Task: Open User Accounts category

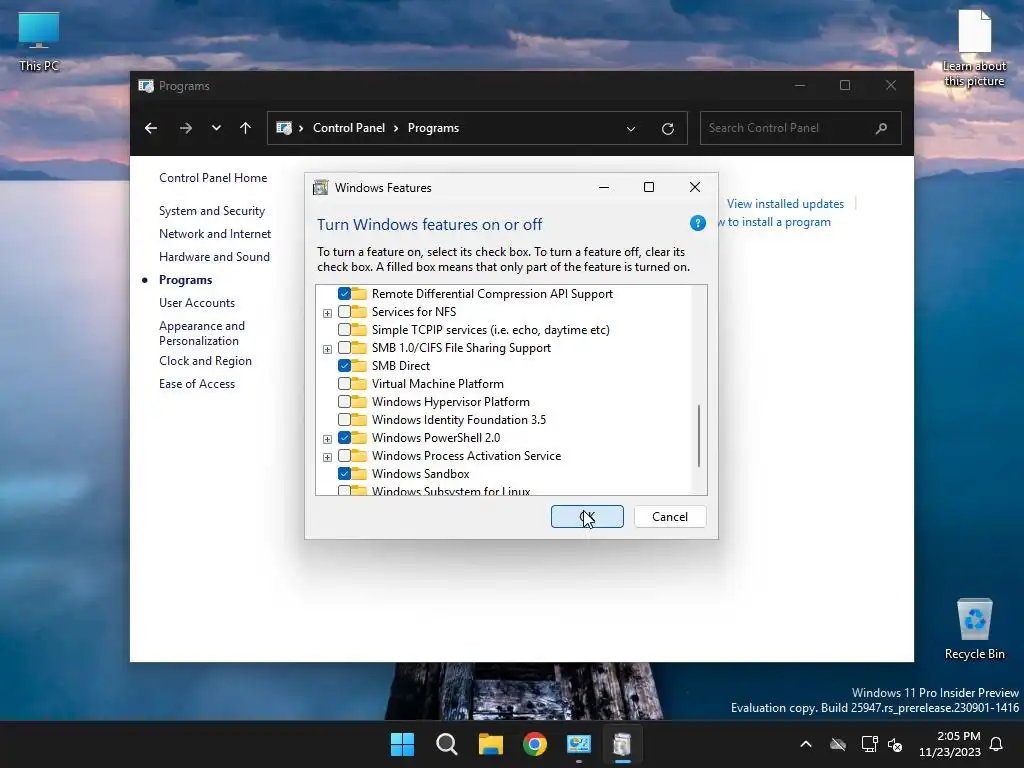Action: (x=197, y=303)
